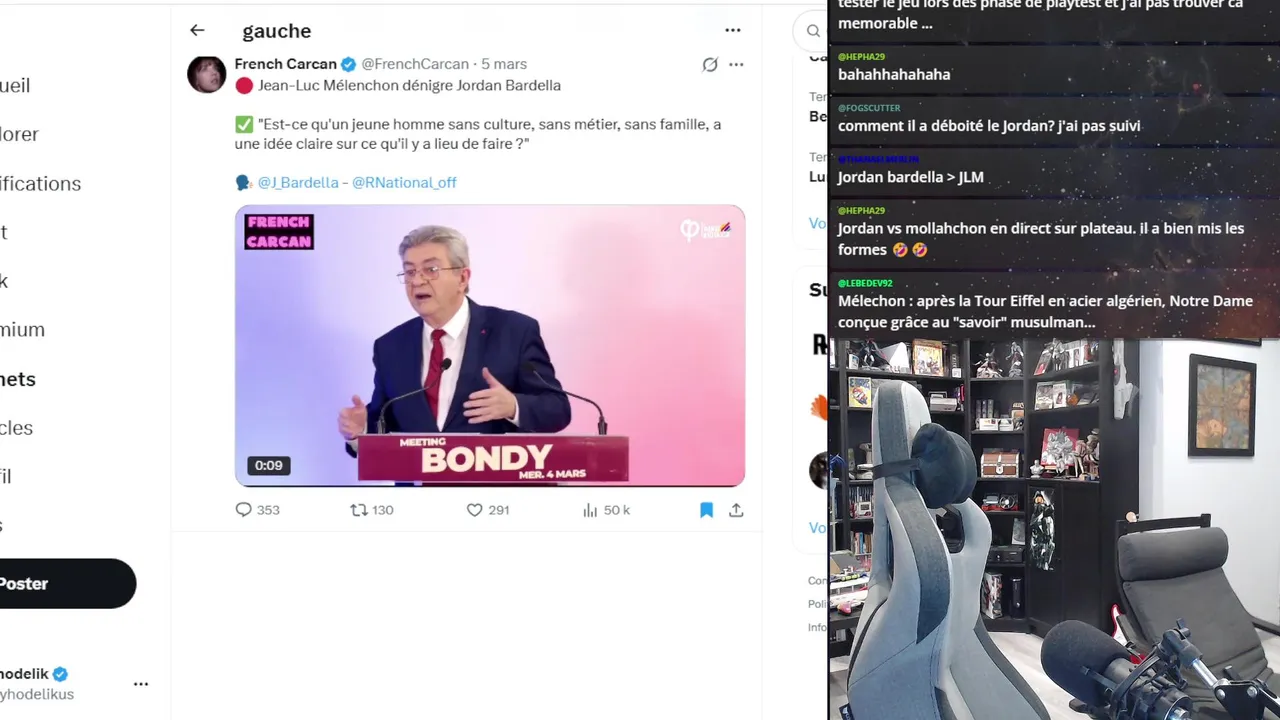
Task: Open the French Carcan tweet more menu
Action: (x=736, y=65)
